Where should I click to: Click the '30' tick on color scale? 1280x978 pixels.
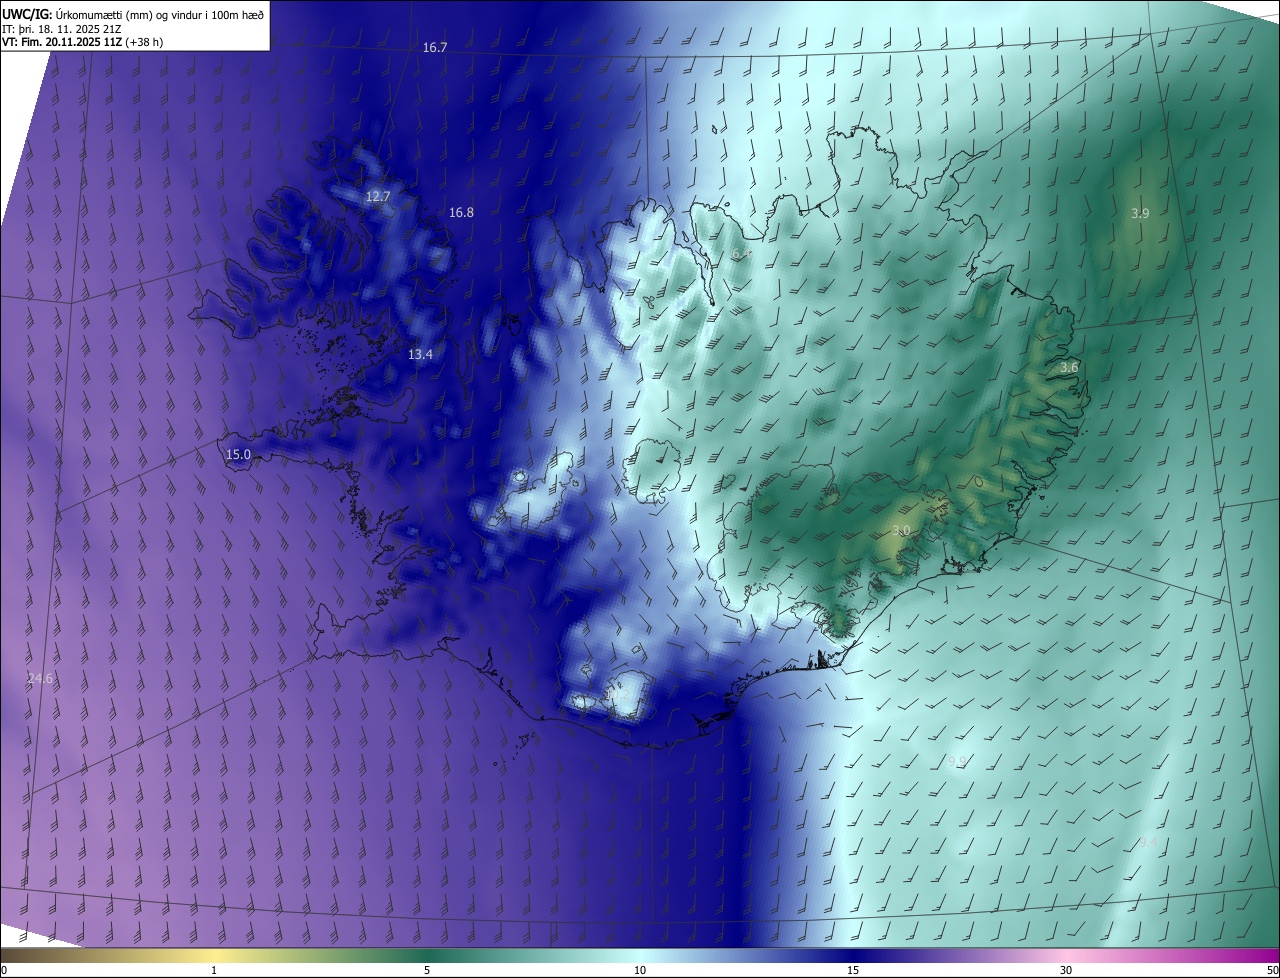coord(1066,970)
